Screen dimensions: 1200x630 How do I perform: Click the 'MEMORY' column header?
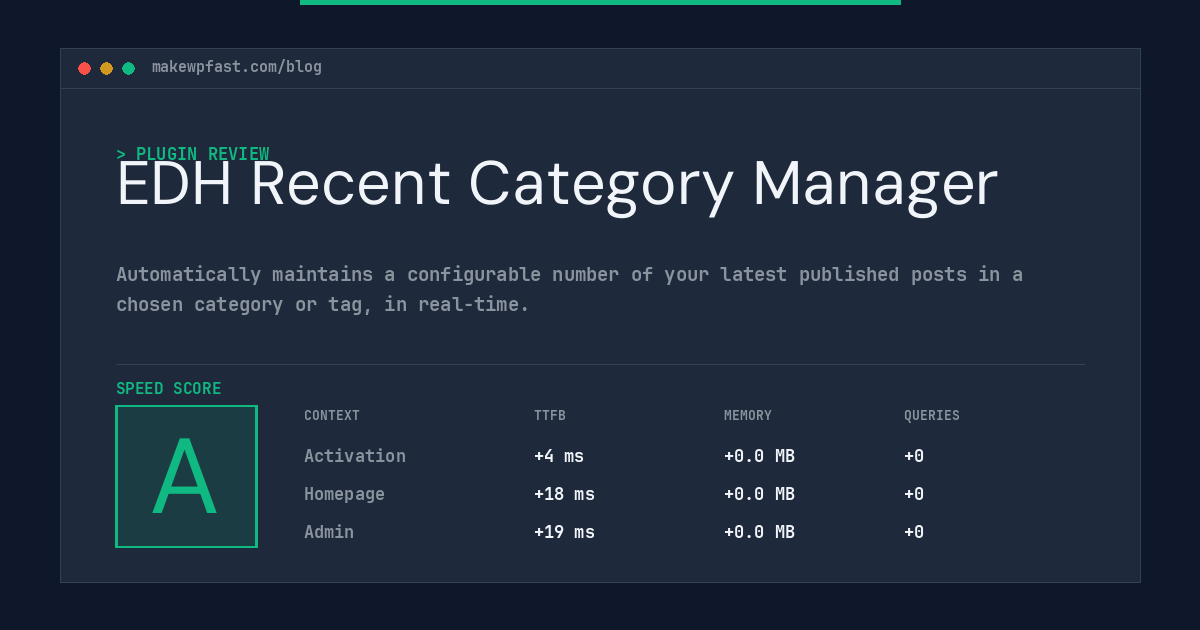748,416
